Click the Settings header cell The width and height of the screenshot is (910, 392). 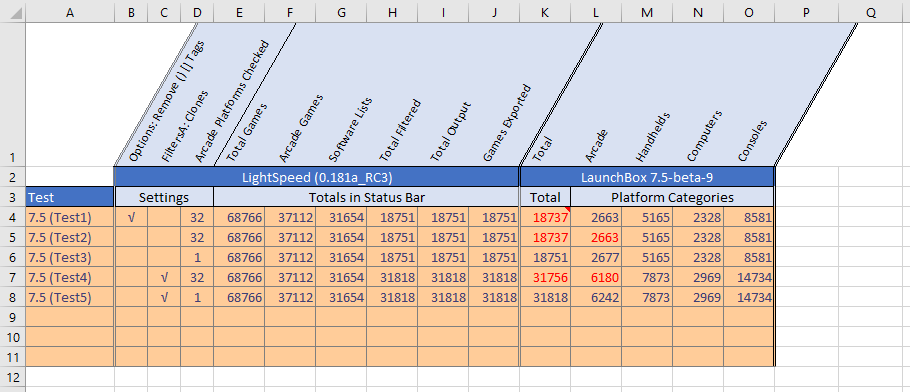pos(164,197)
